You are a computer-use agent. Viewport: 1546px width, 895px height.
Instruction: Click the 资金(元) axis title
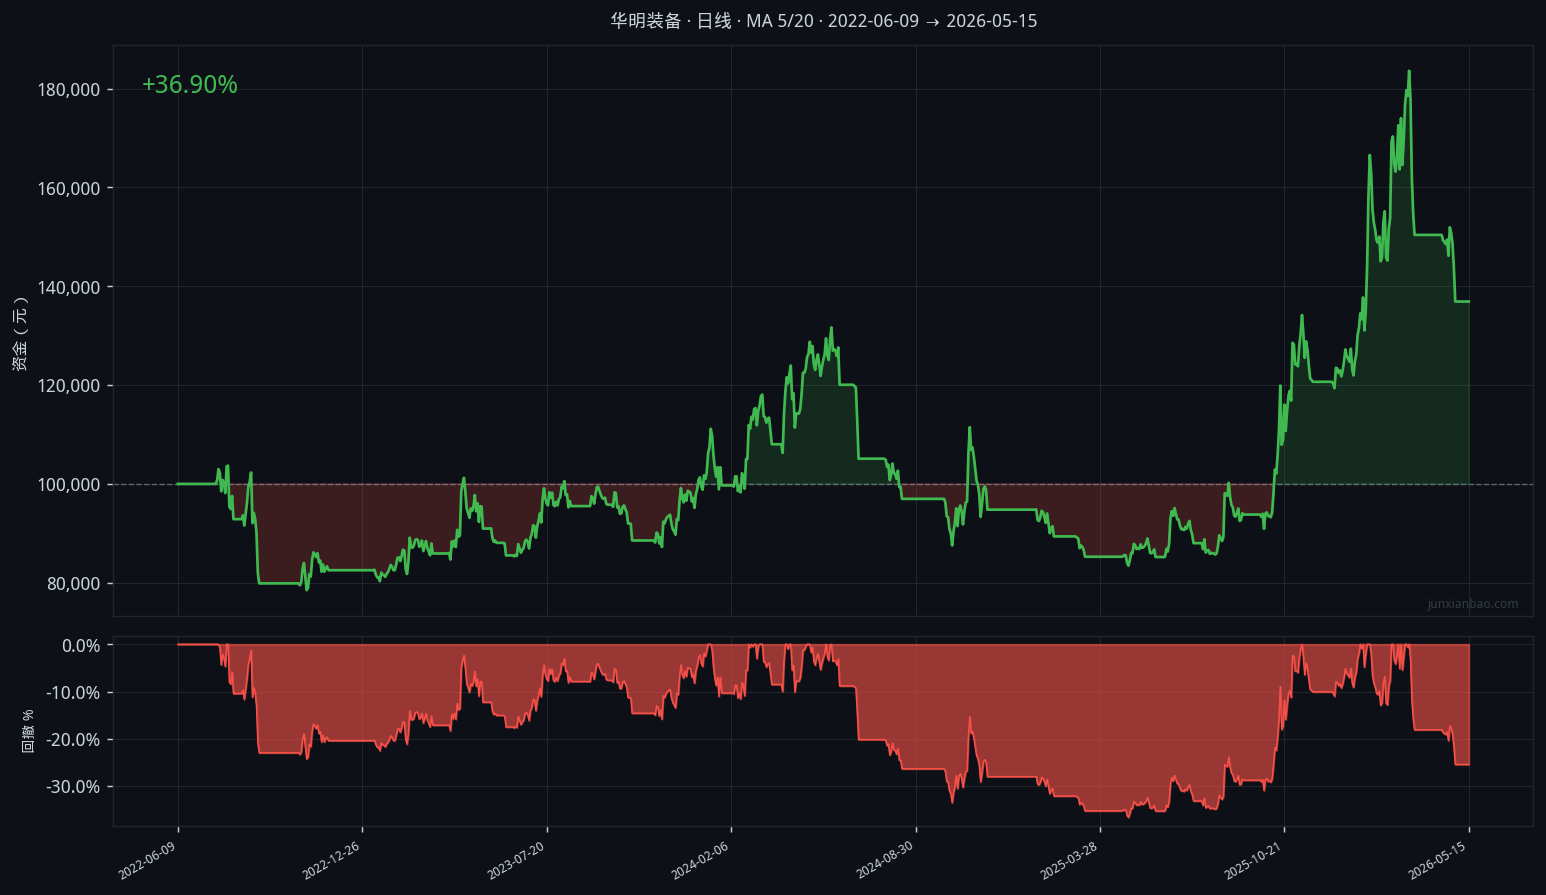(20, 333)
